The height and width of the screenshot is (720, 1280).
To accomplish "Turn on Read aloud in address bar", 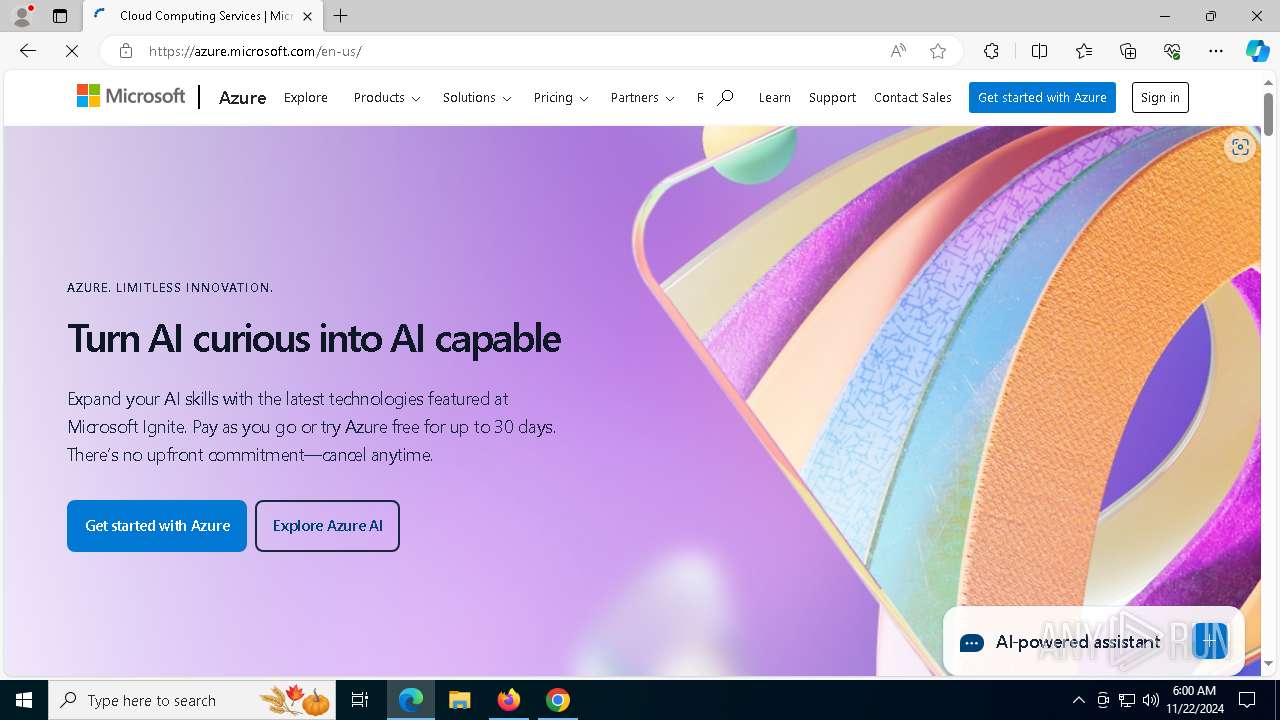I will click(x=898, y=51).
